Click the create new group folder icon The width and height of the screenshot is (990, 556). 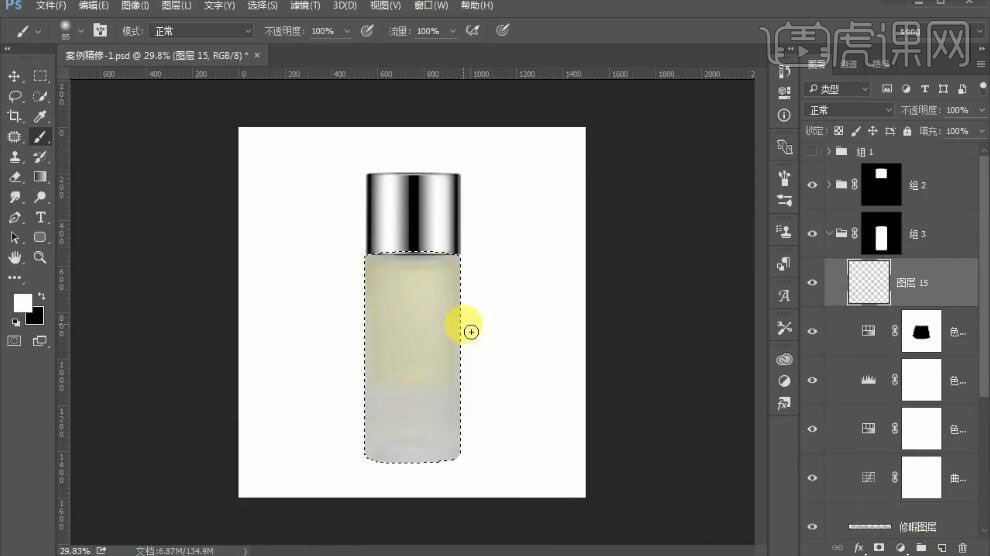tap(920, 548)
